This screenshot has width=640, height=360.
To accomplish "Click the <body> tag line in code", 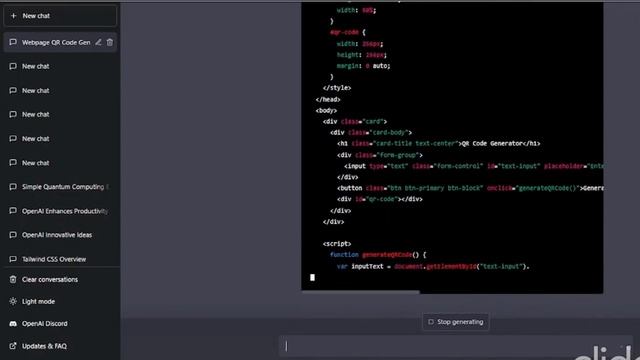I will pos(326,110).
